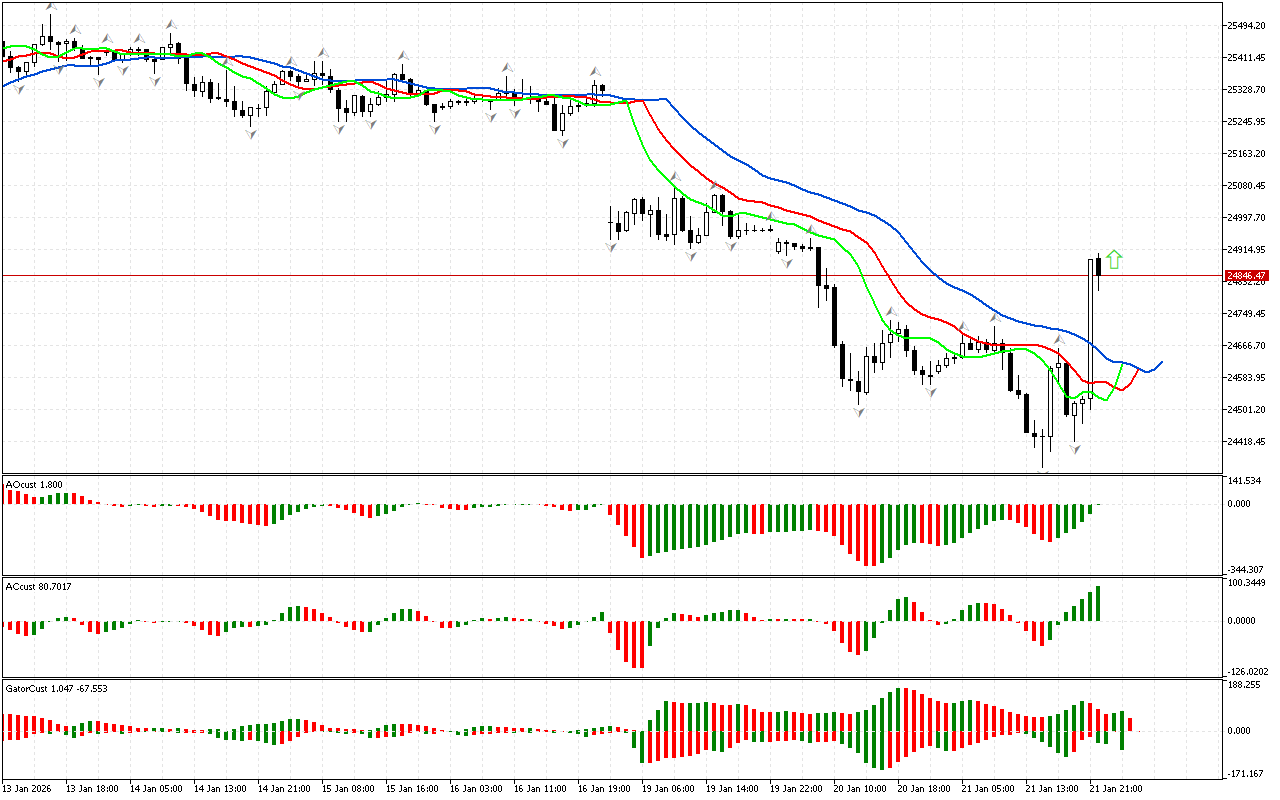Click the 141.534 AOcust scale value

[1246, 481]
